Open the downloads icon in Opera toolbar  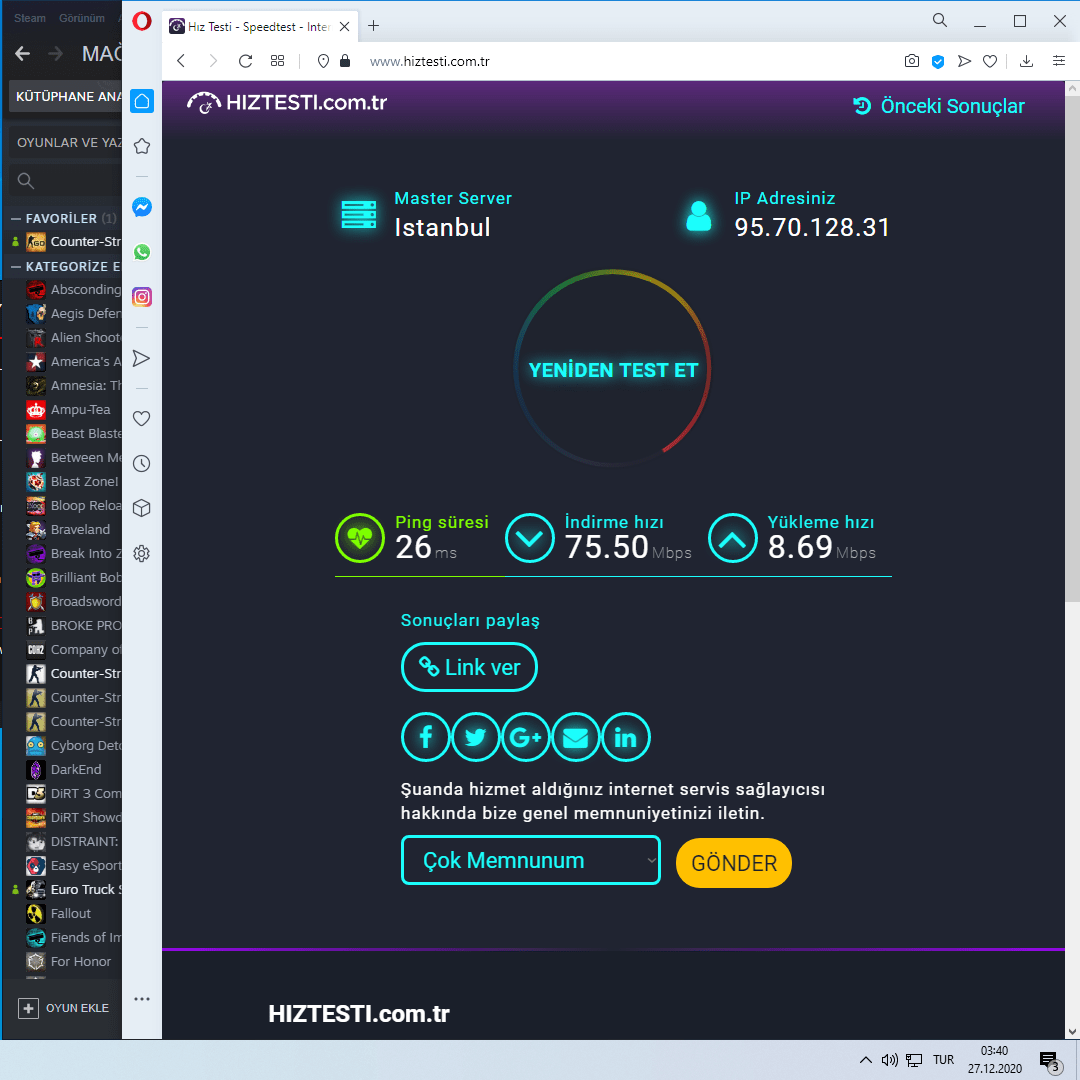(1026, 61)
